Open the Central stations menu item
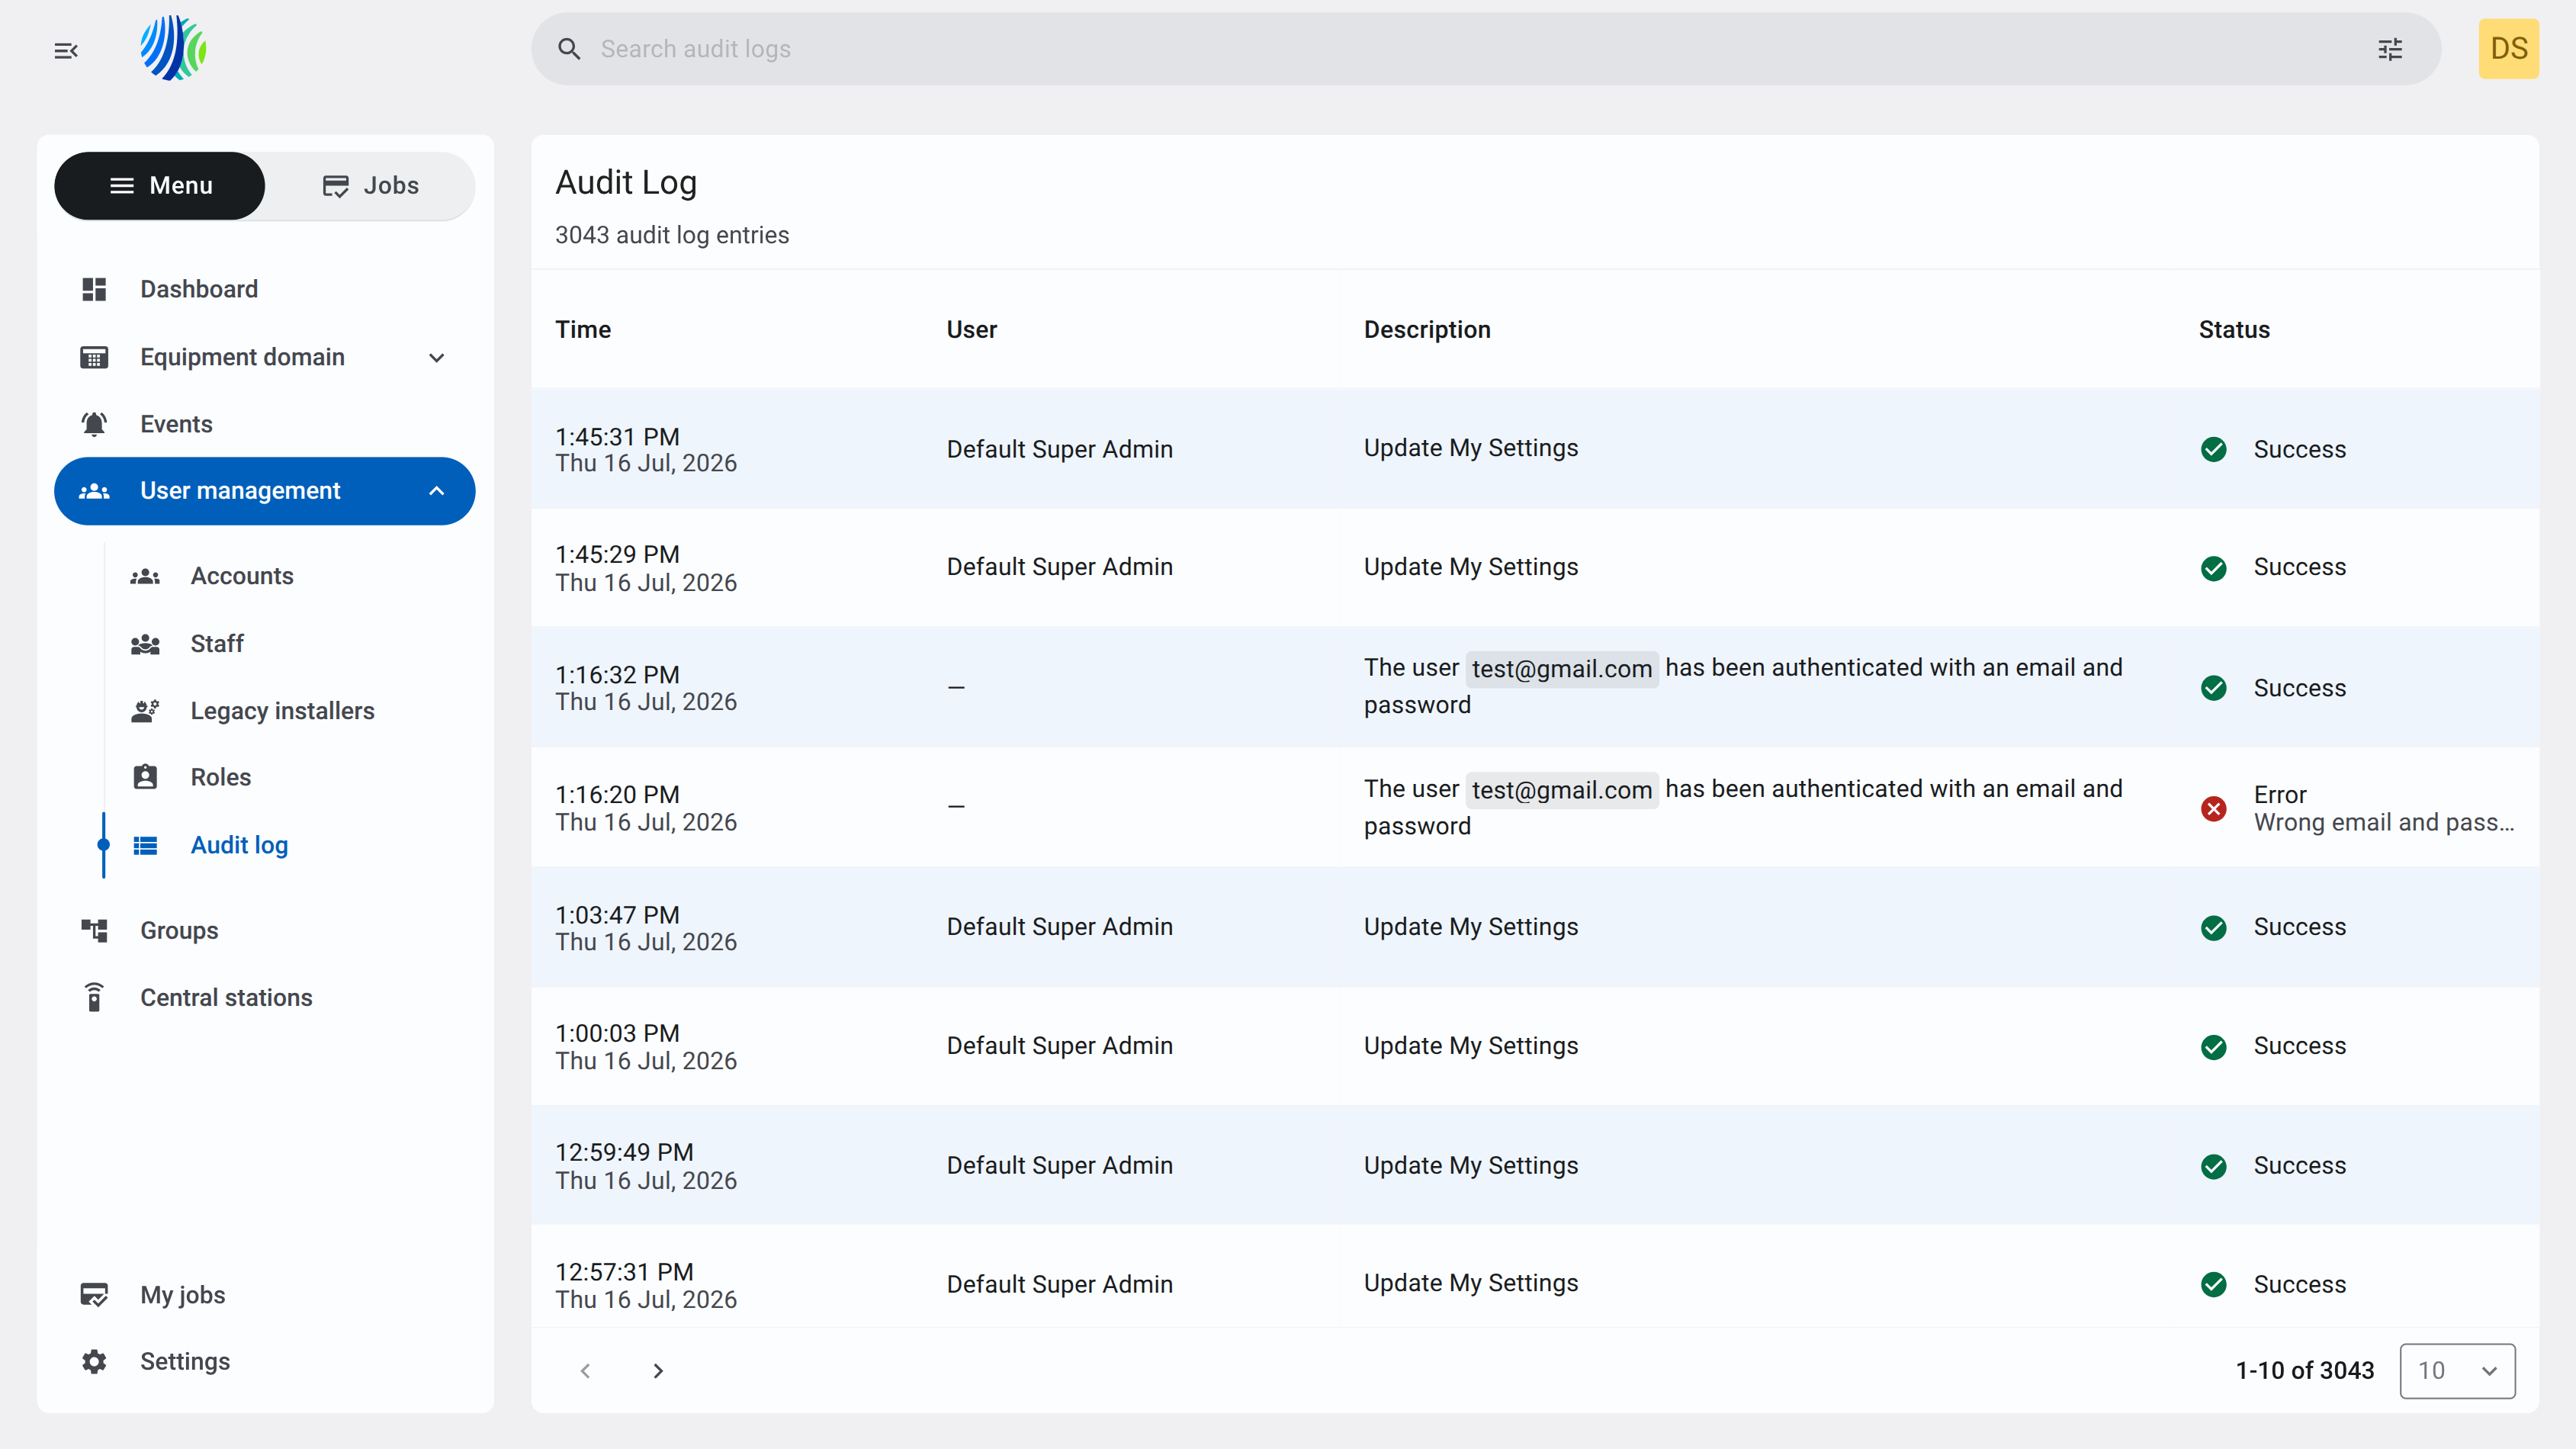This screenshot has height=1449, width=2576. click(x=265, y=998)
